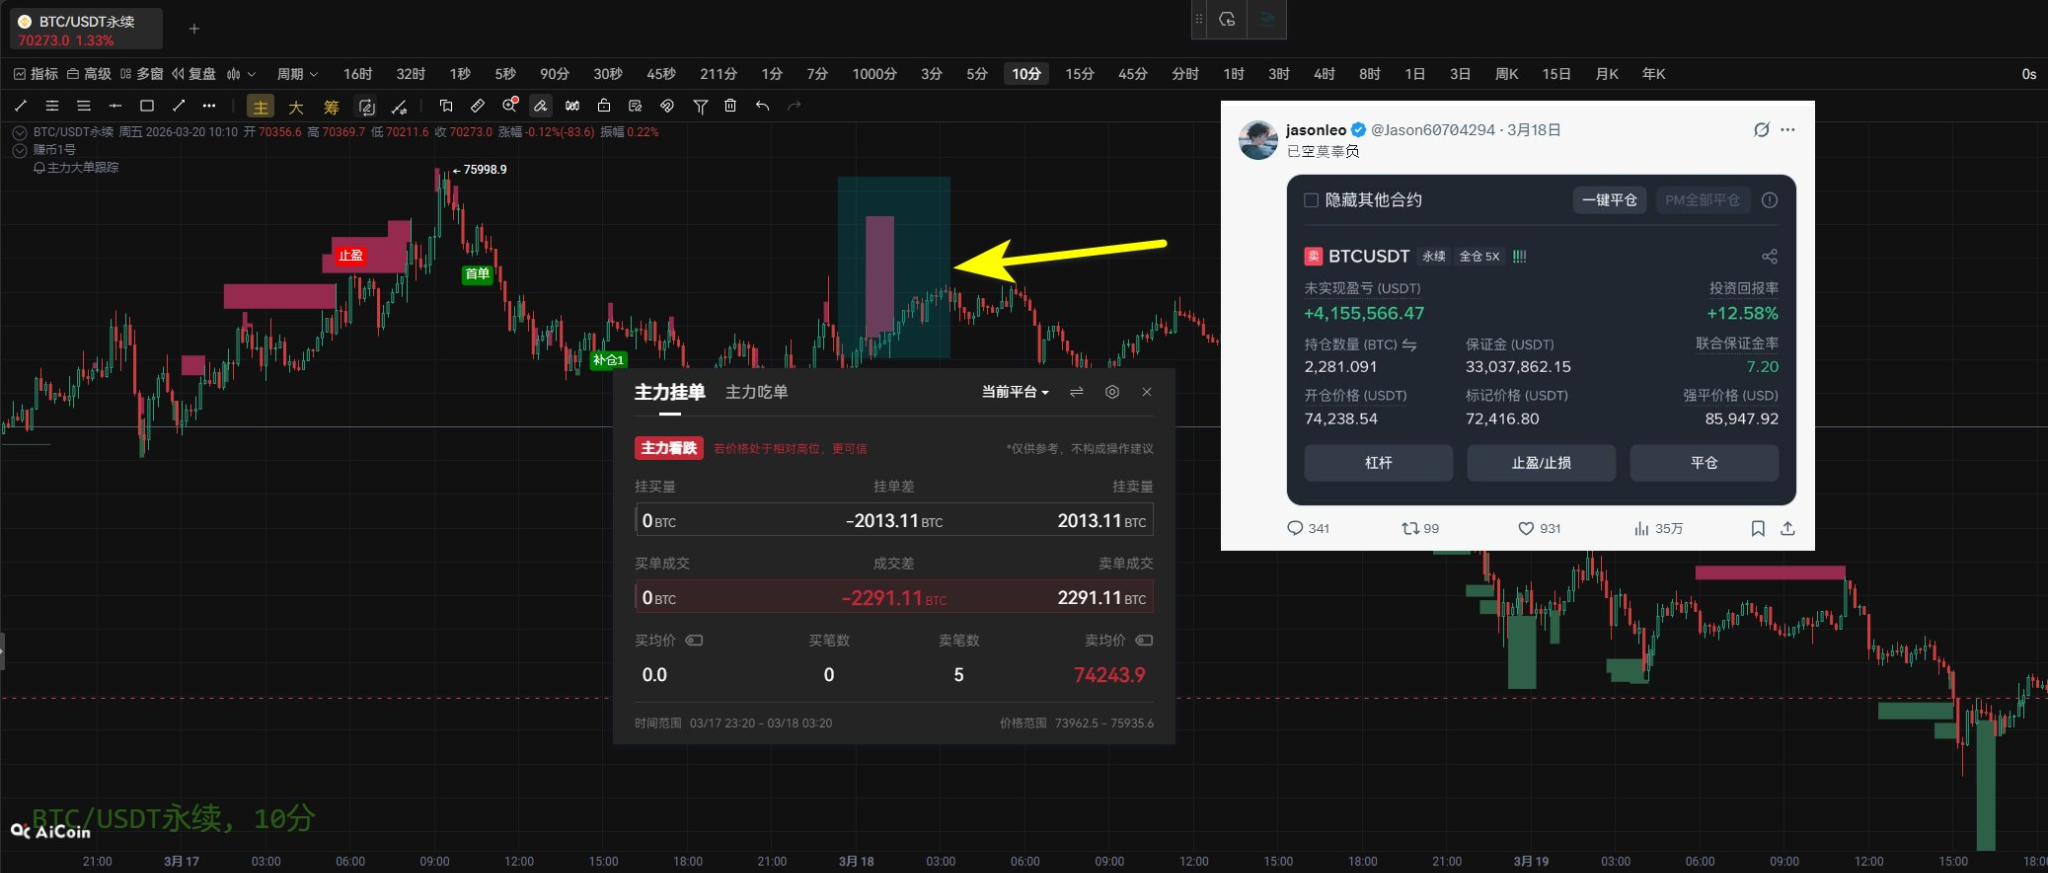Image resolution: width=2048 pixels, height=873 pixels.
Task: Click the filter funnel icon
Action: point(701,106)
